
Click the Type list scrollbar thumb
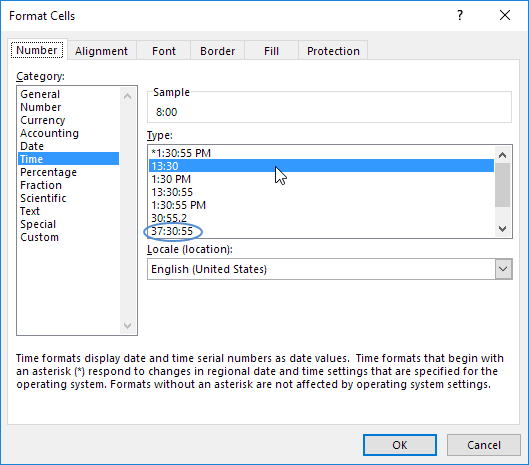tap(502, 185)
